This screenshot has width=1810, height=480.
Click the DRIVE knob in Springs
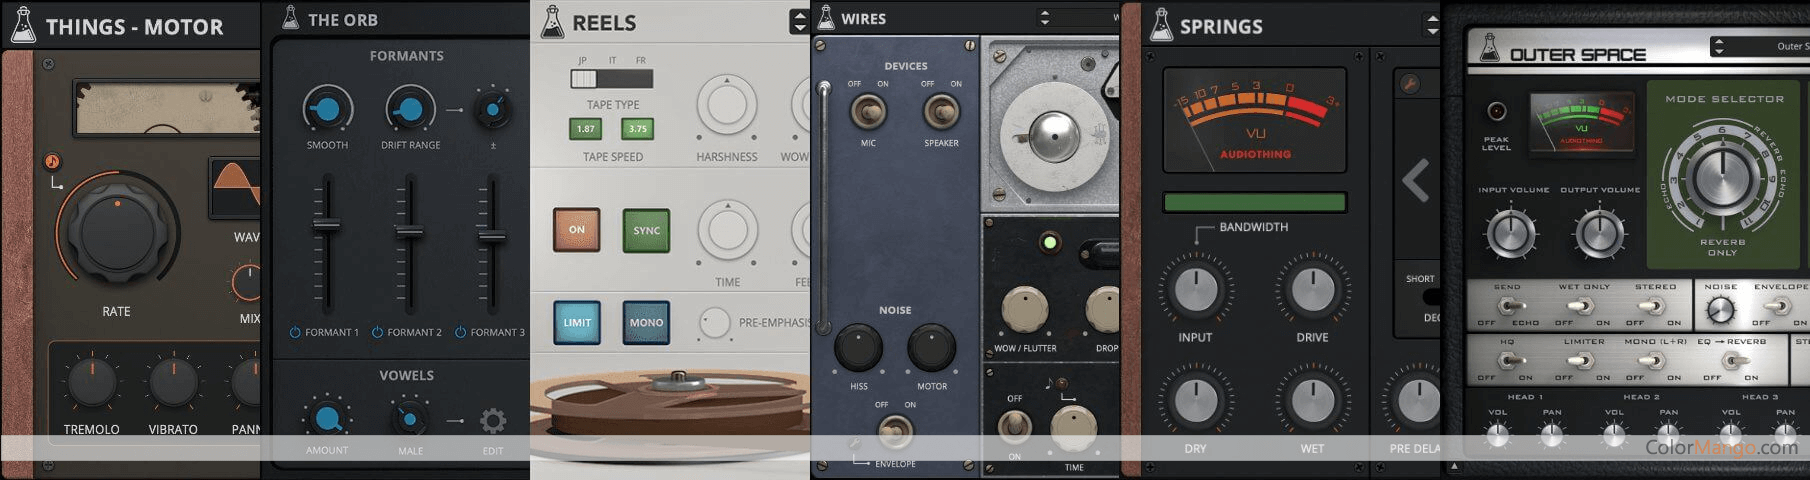tap(1312, 290)
